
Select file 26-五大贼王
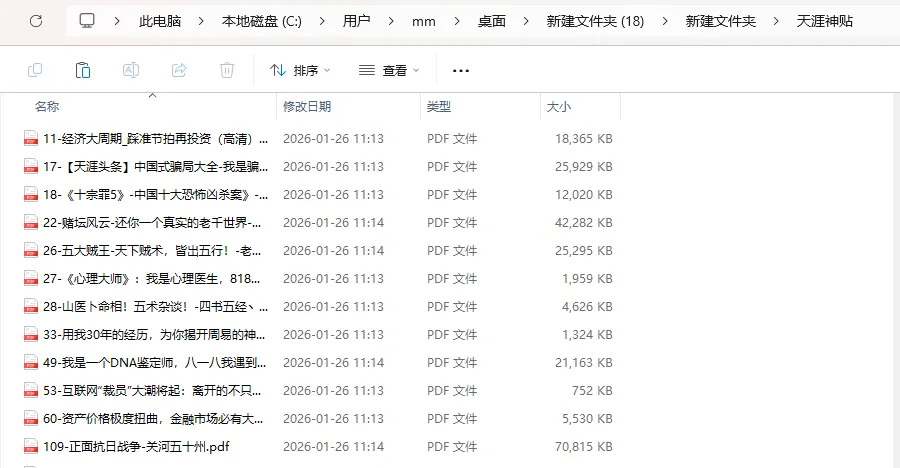point(152,250)
